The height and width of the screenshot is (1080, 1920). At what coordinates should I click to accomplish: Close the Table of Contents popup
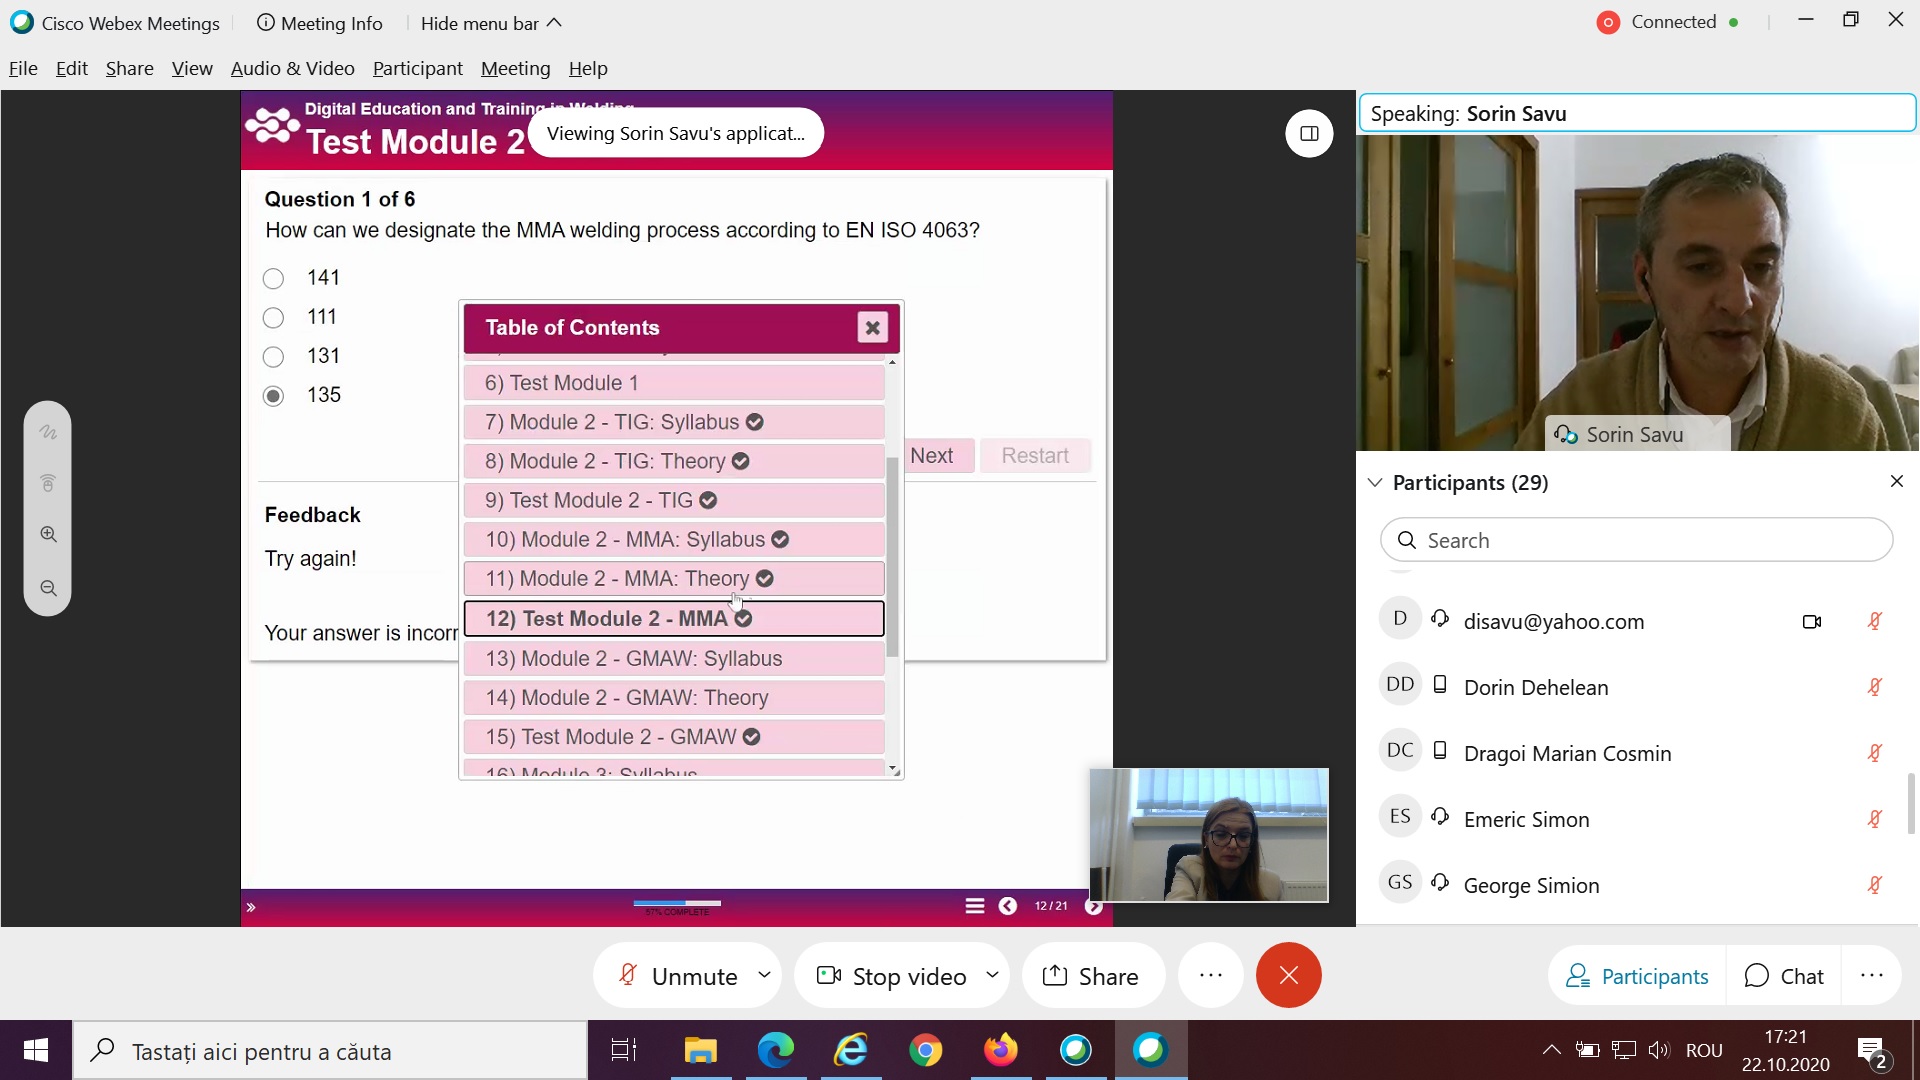click(x=872, y=327)
